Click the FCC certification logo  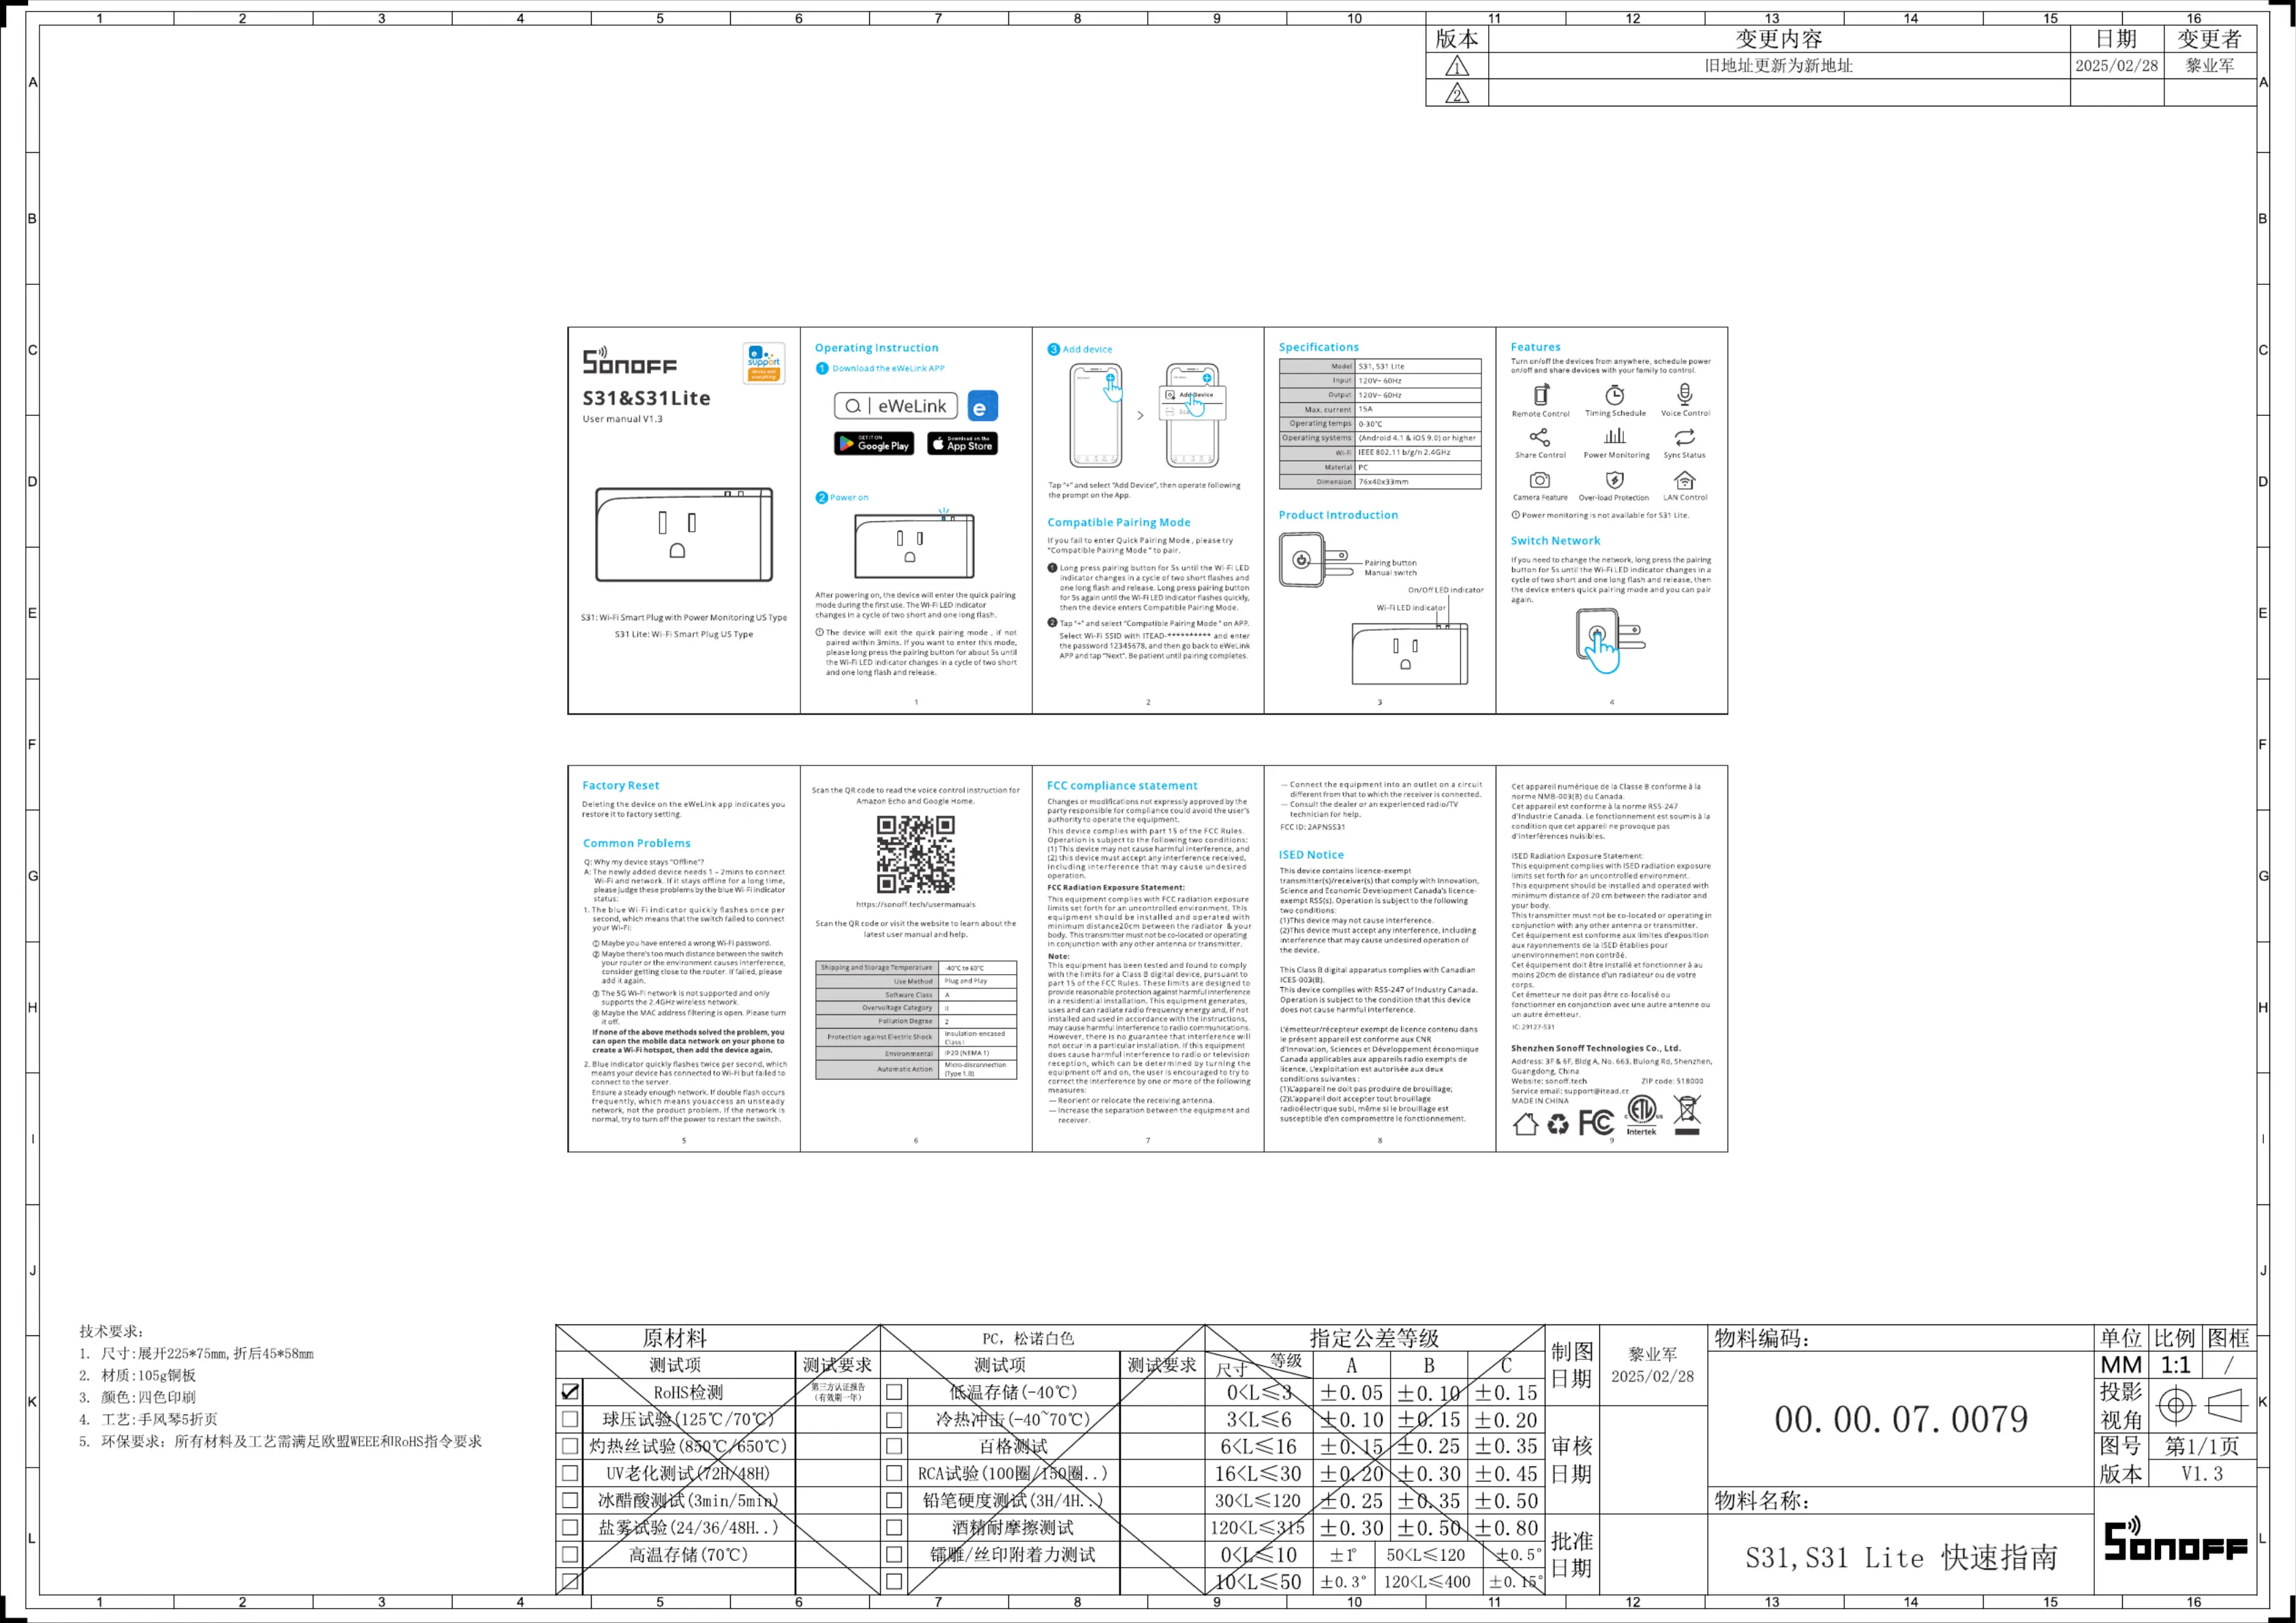pyautogui.click(x=1596, y=1123)
